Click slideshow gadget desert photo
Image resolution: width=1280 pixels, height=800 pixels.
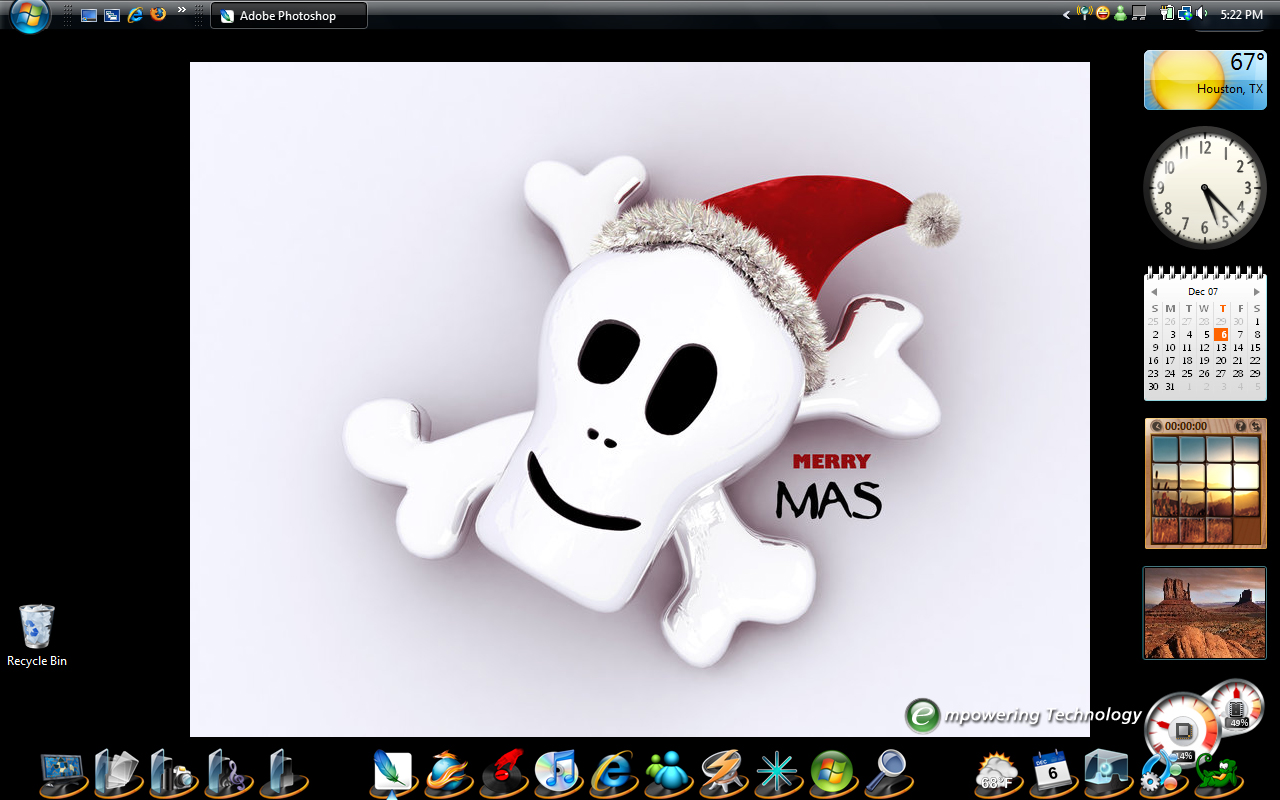[x=1205, y=613]
